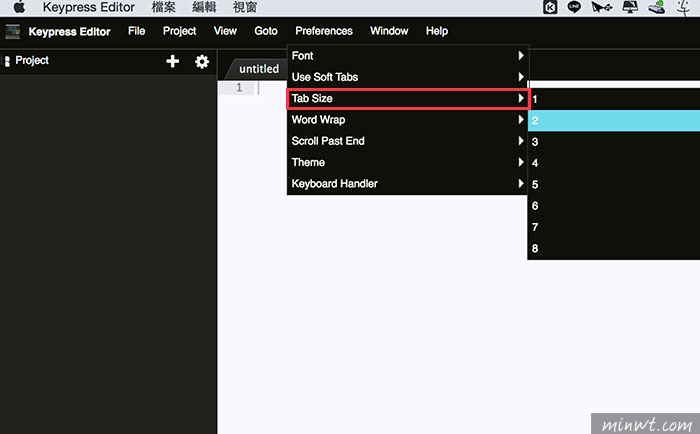The image size is (700, 434).
Task: Click the Project panel title
Action: [x=32, y=60]
